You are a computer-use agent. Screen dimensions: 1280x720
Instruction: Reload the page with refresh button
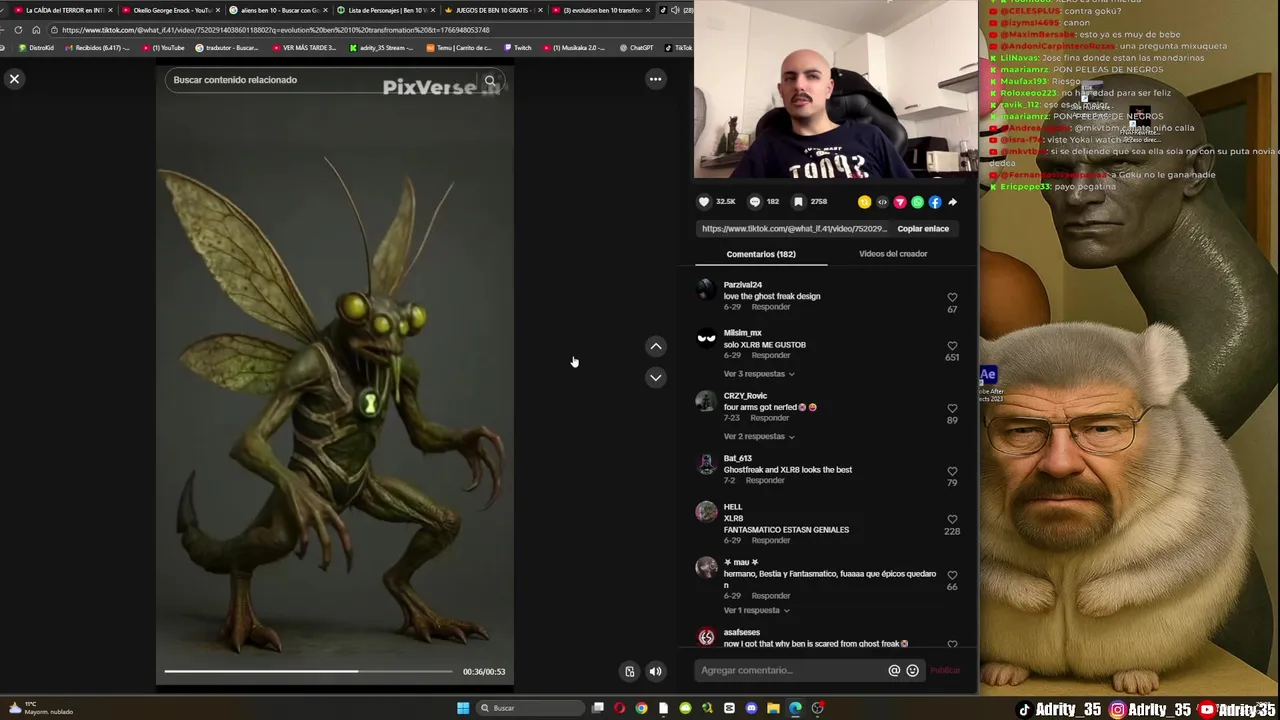click(18, 30)
